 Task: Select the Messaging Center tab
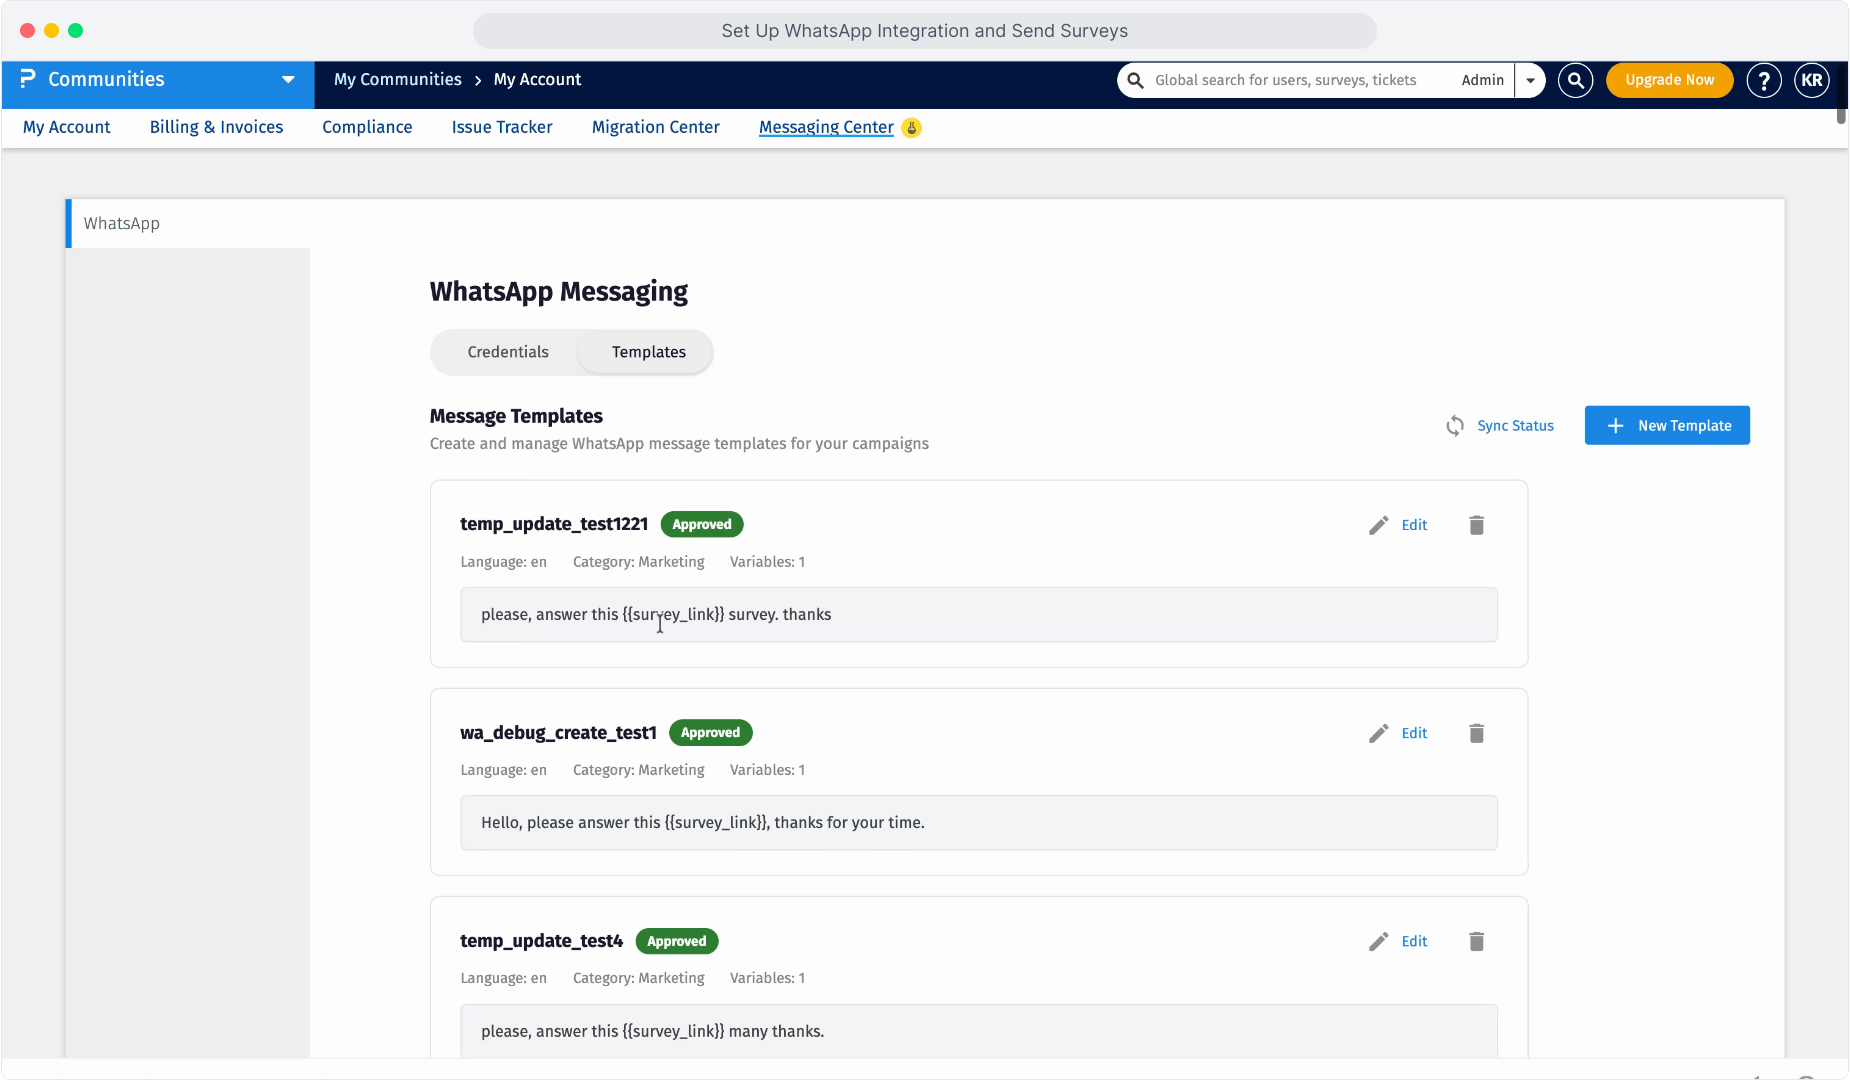pos(826,127)
